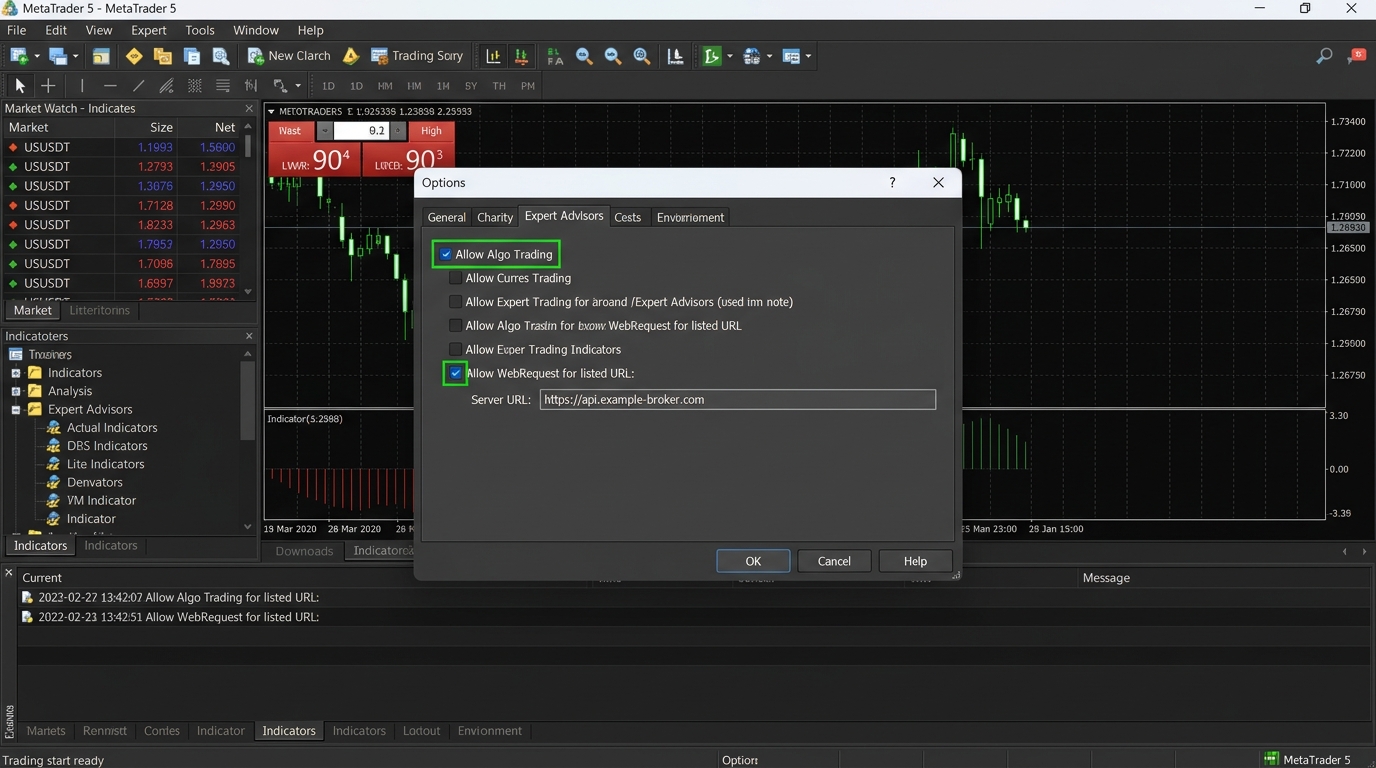The height and width of the screenshot is (768, 1376).
Task: Select the trendline drawing tool
Action: (x=138, y=86)
